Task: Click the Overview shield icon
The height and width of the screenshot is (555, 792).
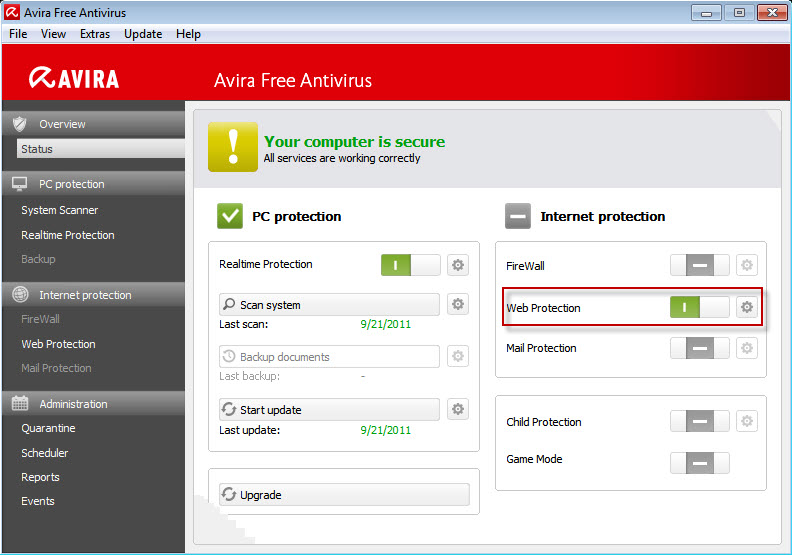Action: pyautogui.click(x=20, y=124)
